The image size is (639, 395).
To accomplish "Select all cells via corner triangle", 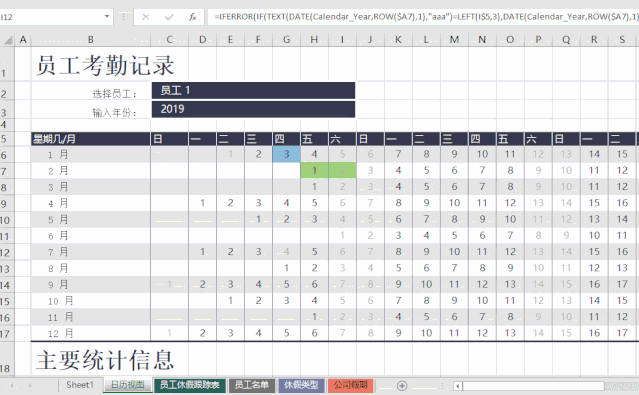I will 8,40.
